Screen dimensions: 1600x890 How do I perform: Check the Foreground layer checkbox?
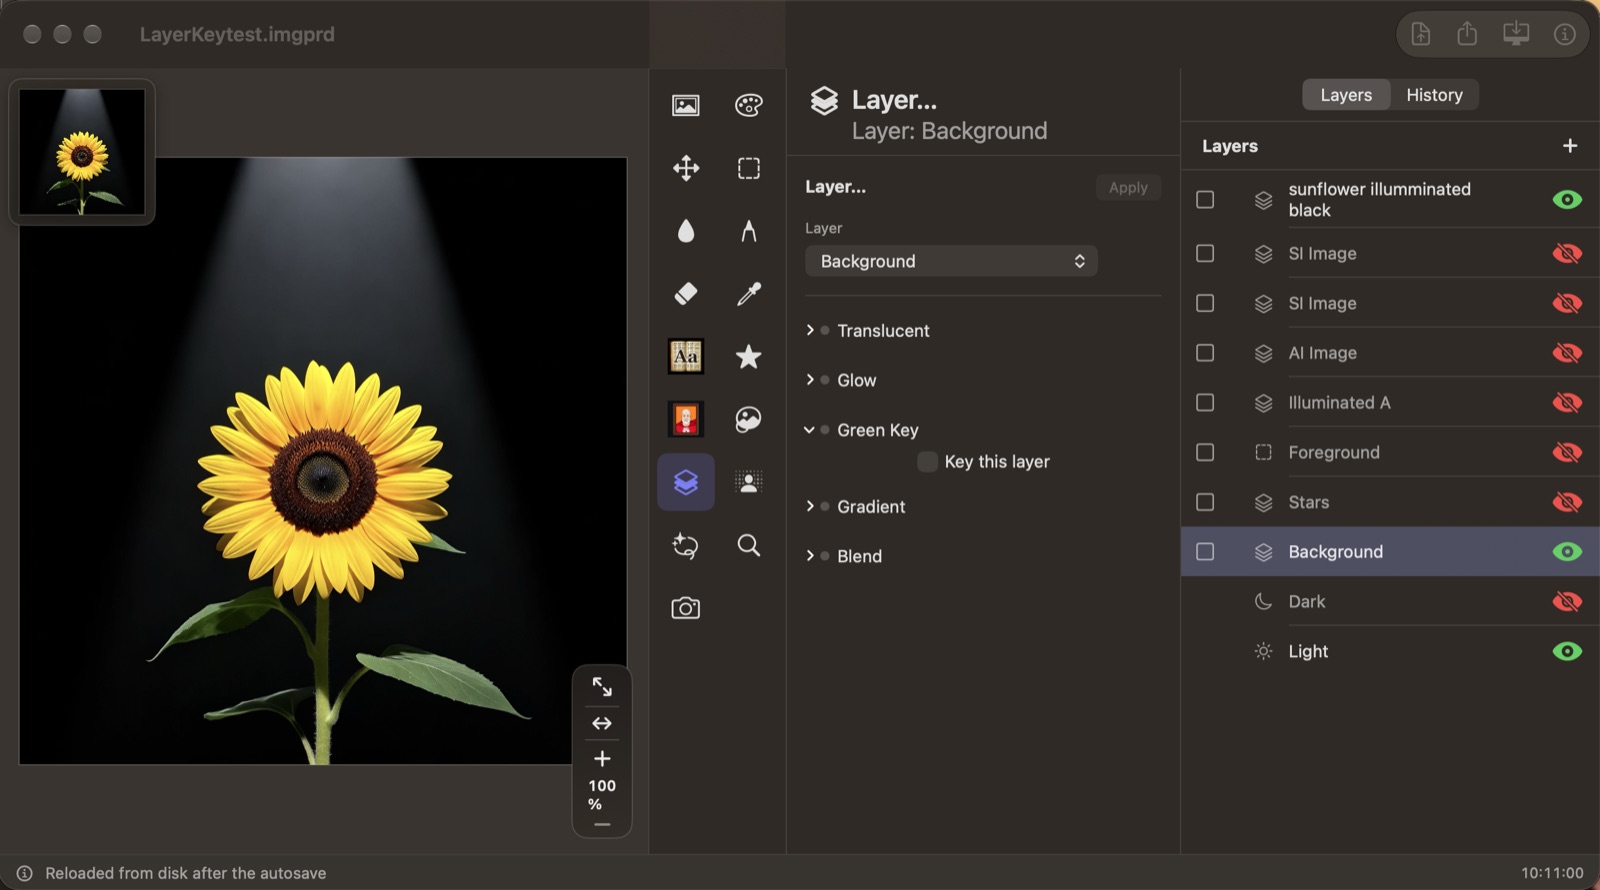[x=1205, y=452]
